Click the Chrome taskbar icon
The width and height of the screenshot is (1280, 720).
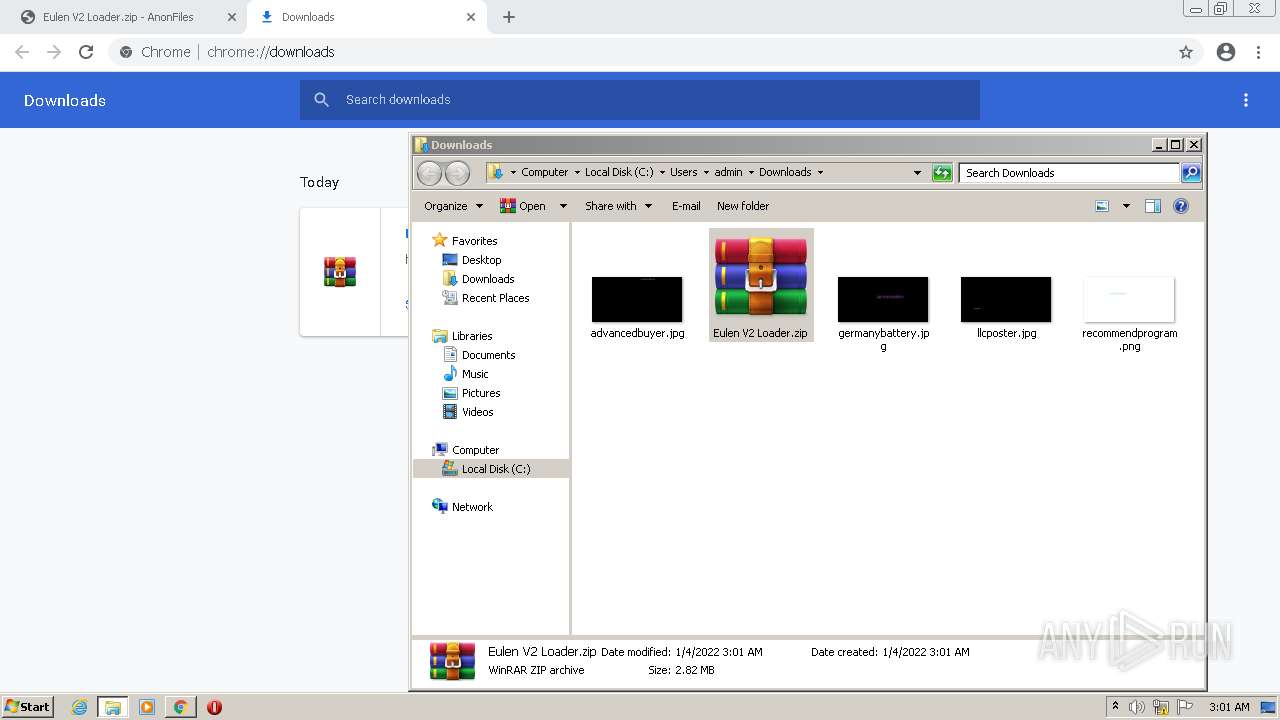pyautogui.click(x=180, y=707)
